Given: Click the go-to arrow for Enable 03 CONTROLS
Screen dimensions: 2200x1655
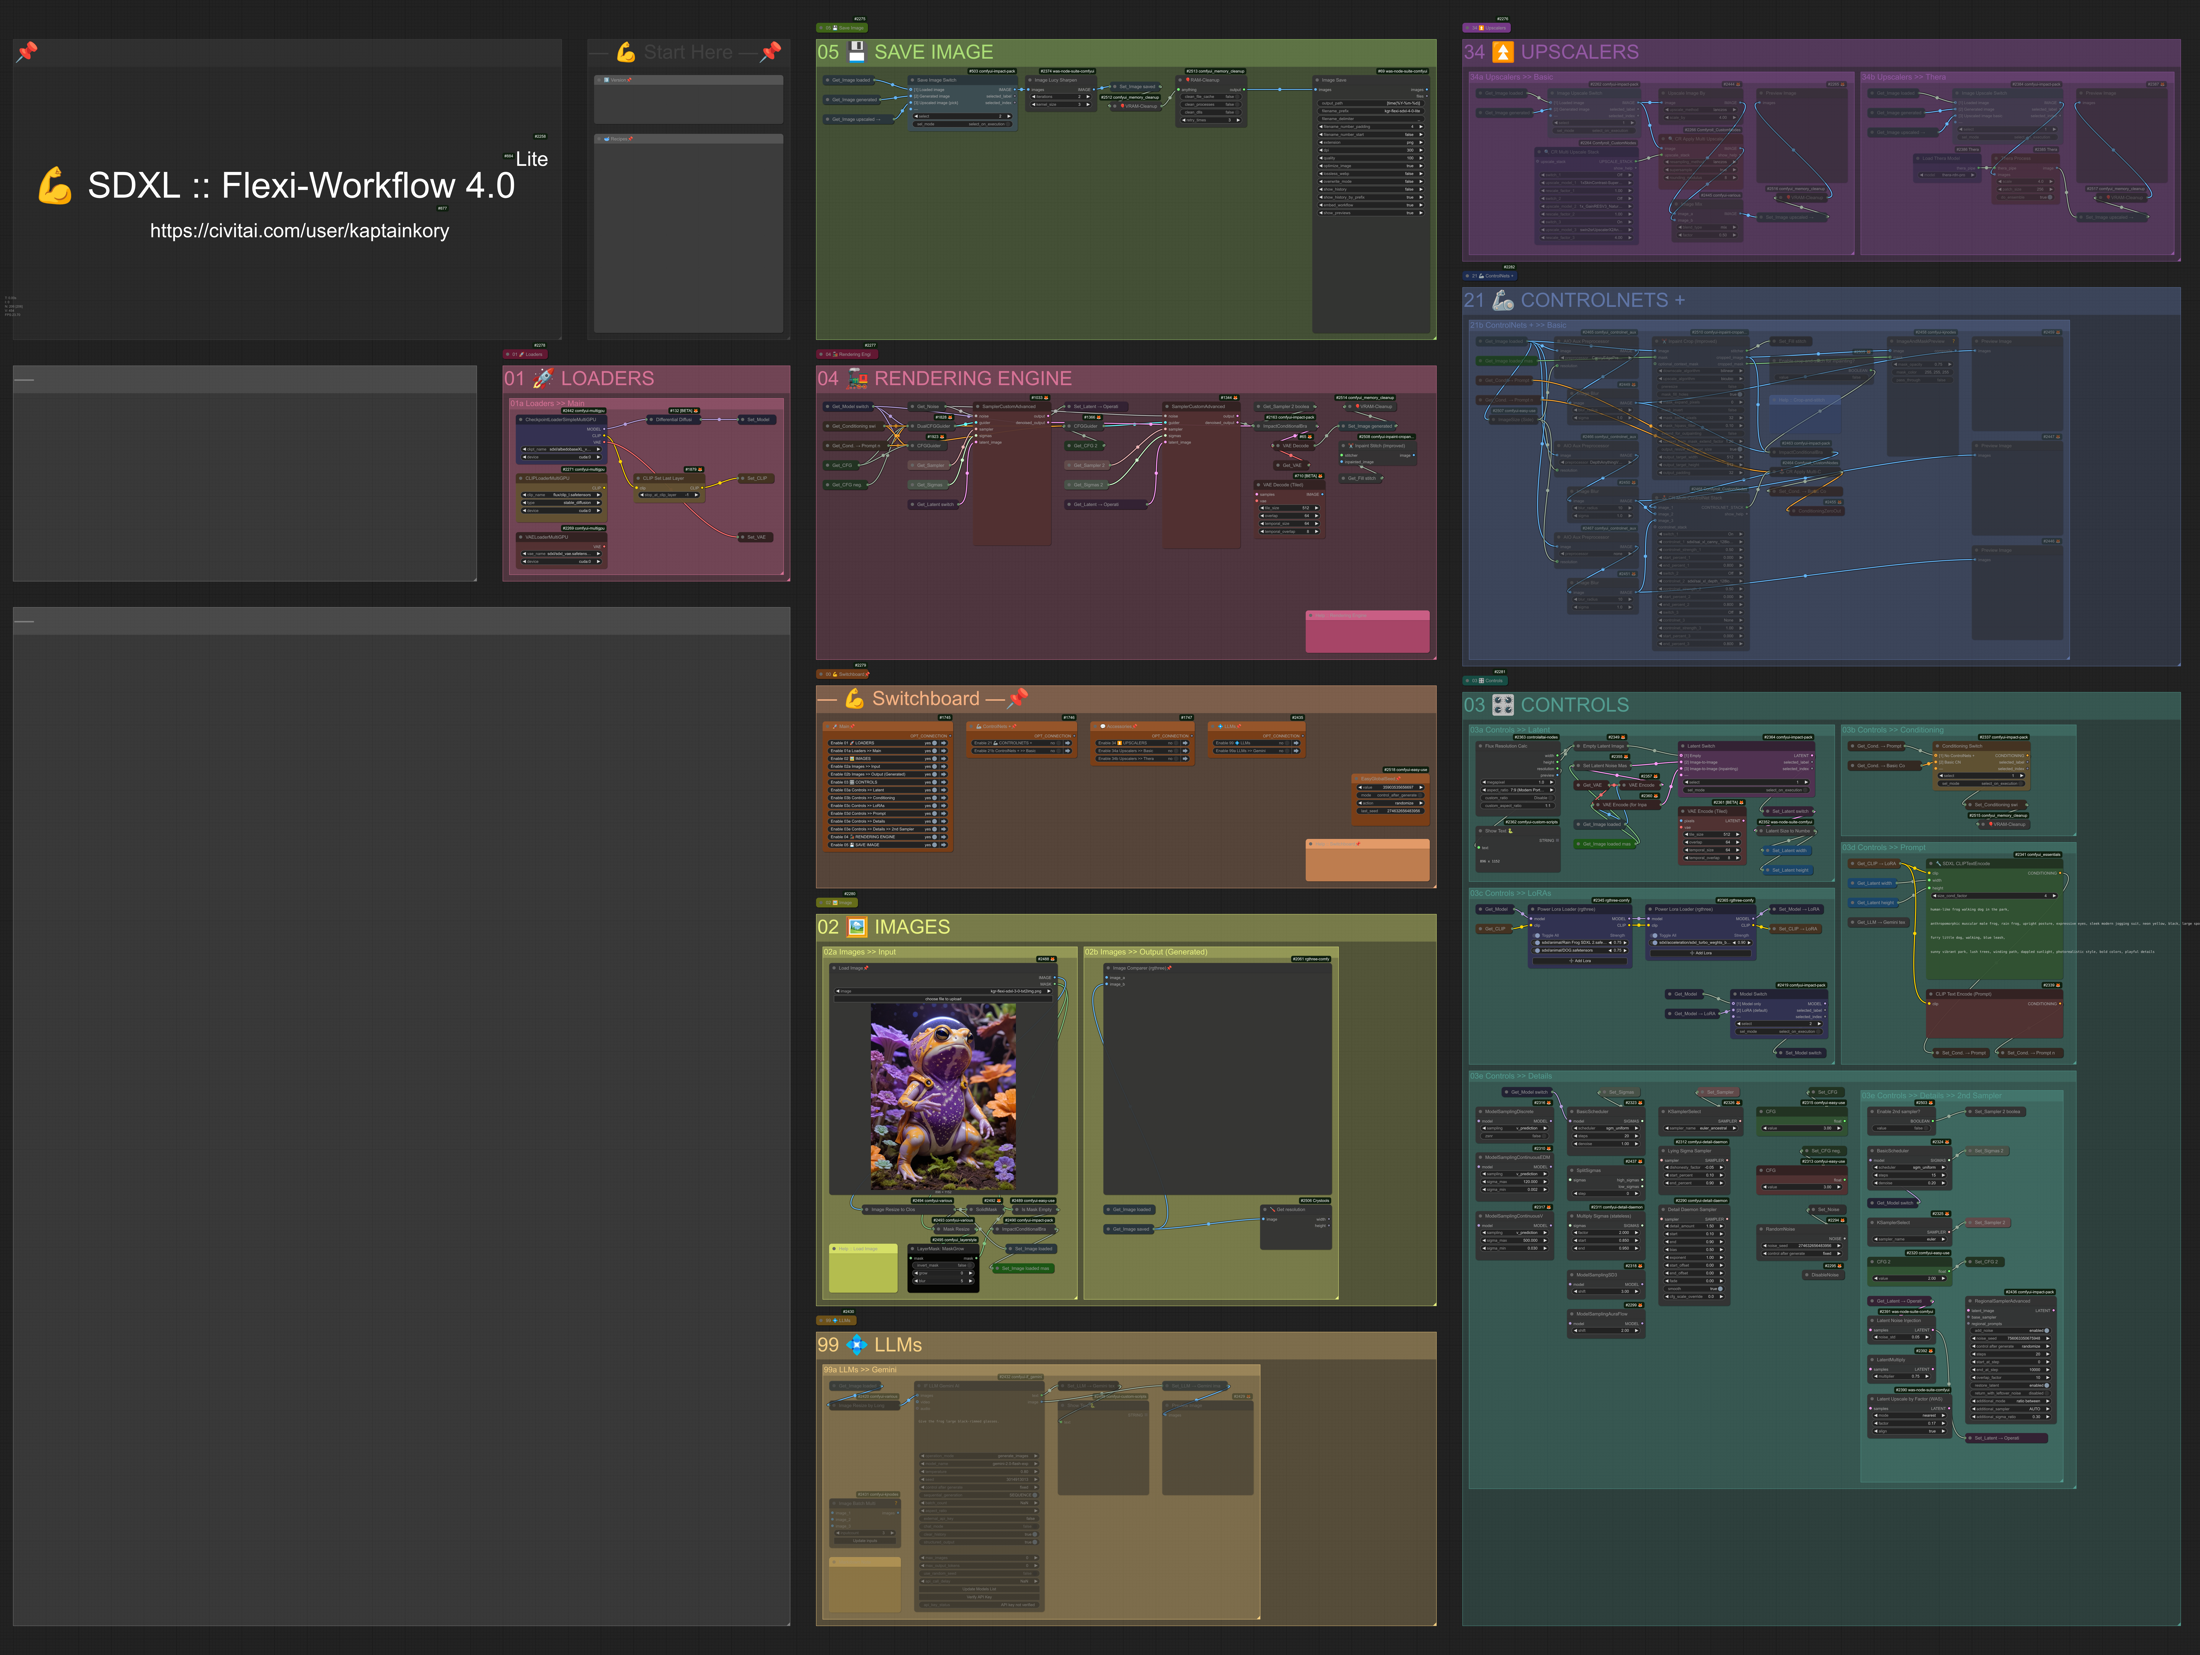Looking at the screenshot, I should (944, 782).
